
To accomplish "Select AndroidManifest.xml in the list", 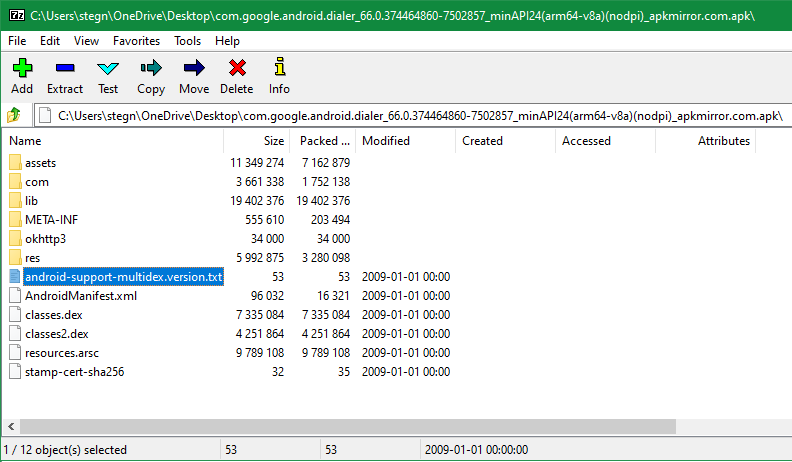I will [x=81, y=296].
